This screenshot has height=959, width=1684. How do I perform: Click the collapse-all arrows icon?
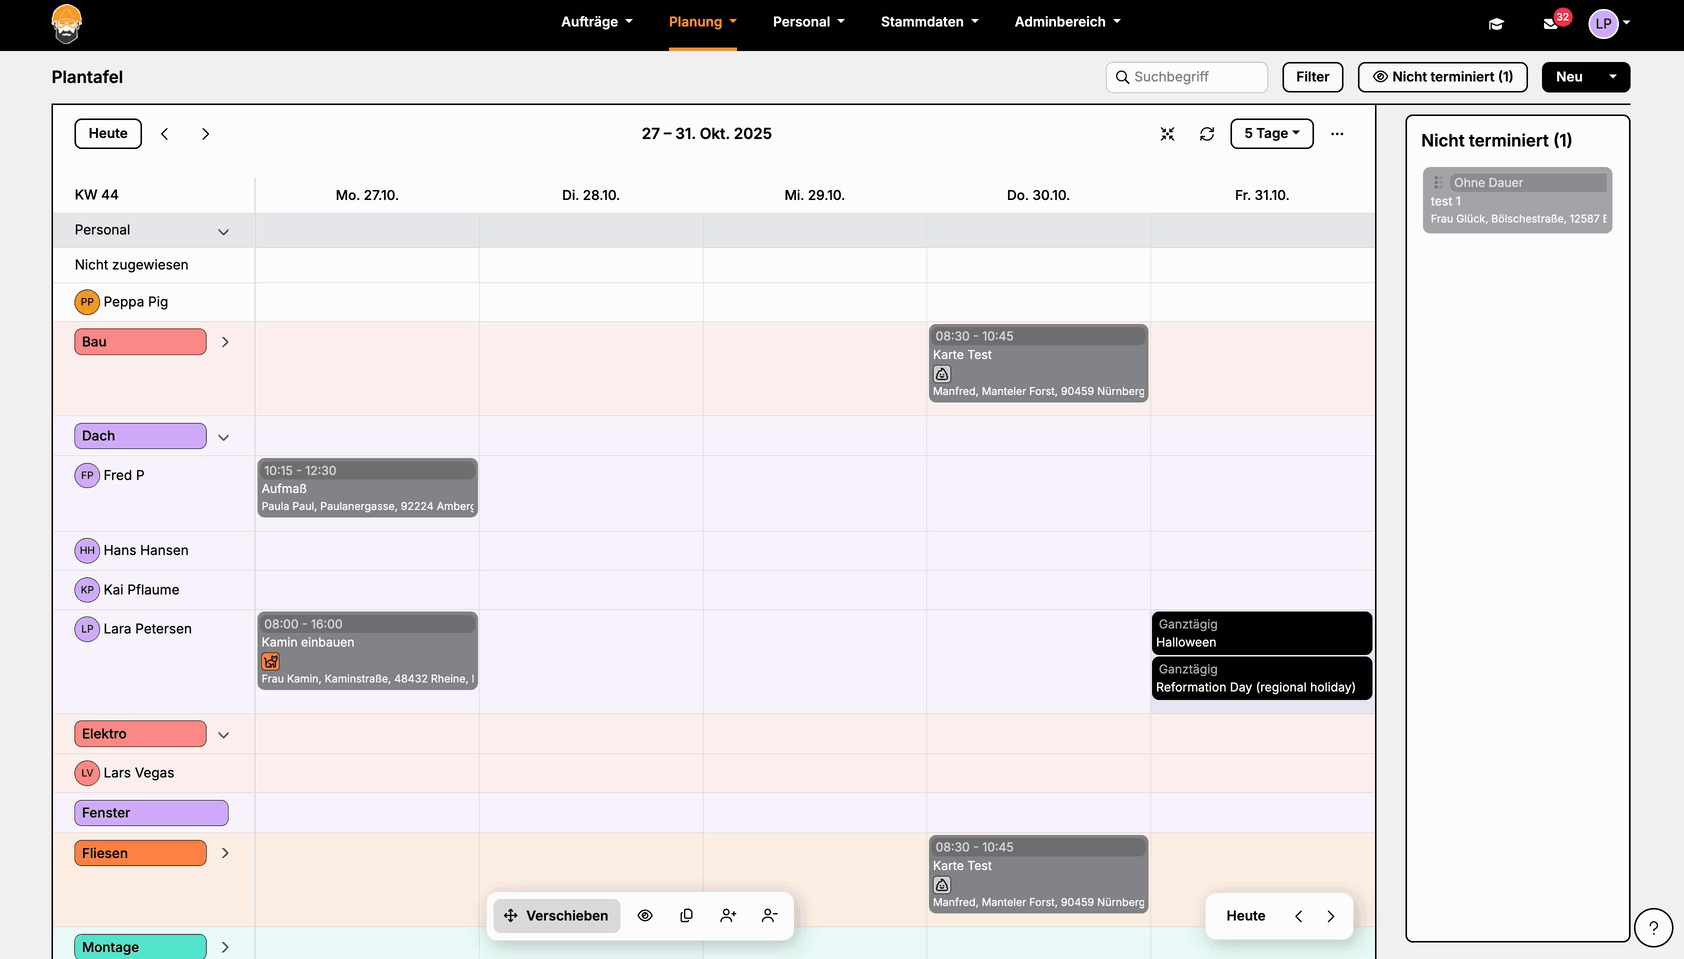pyautogui.click(x=1167, y=134)
